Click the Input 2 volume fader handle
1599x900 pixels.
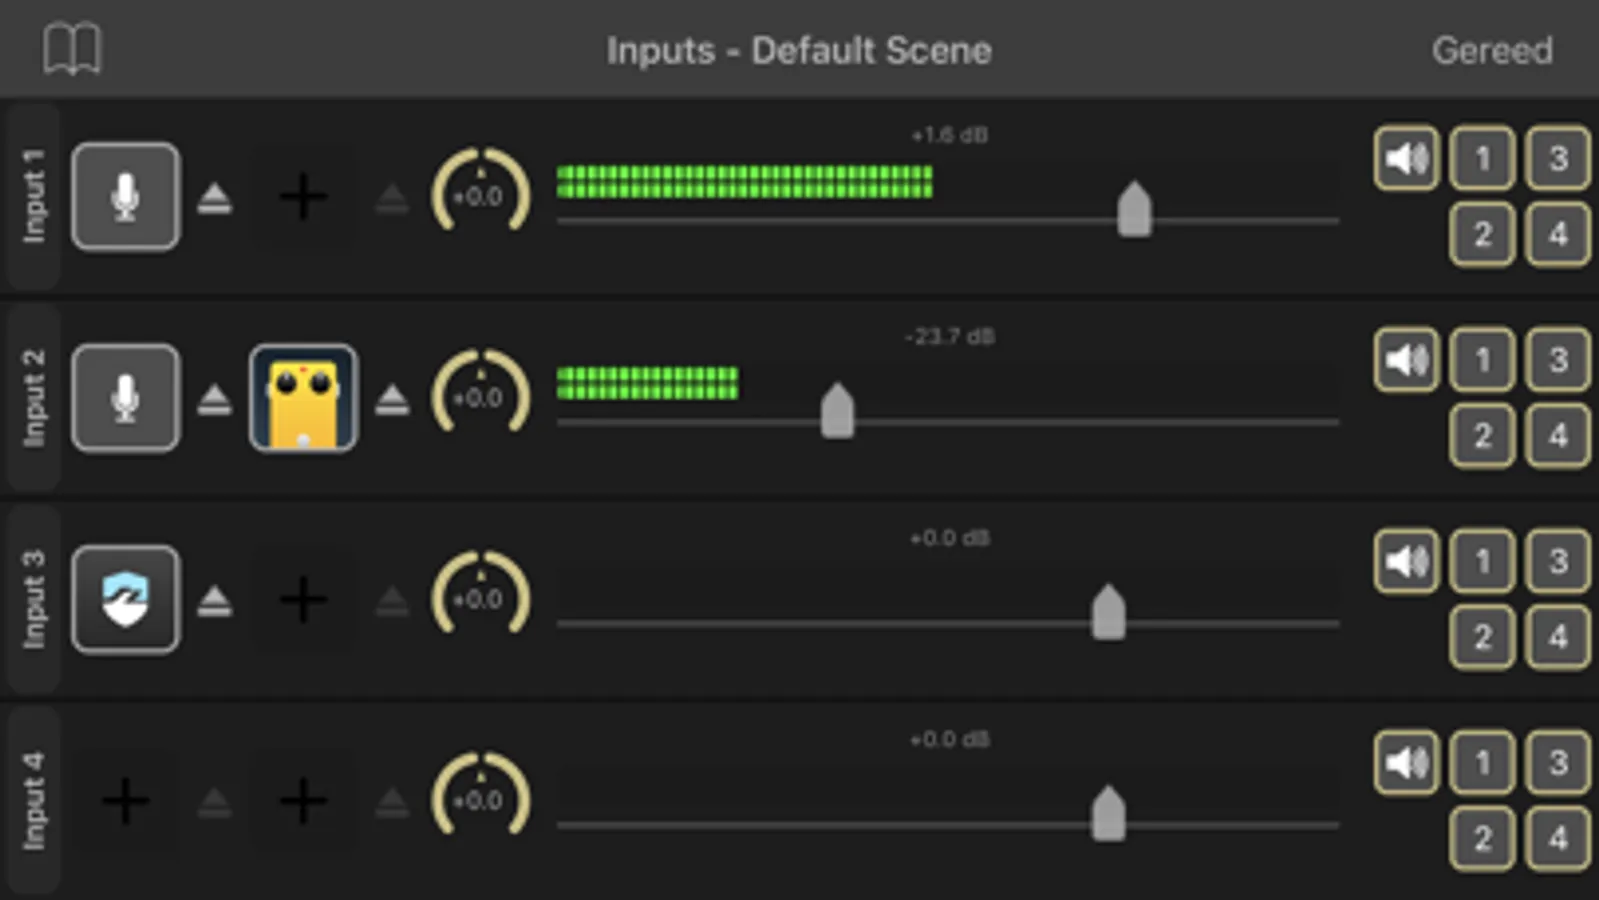click(837, 410)
